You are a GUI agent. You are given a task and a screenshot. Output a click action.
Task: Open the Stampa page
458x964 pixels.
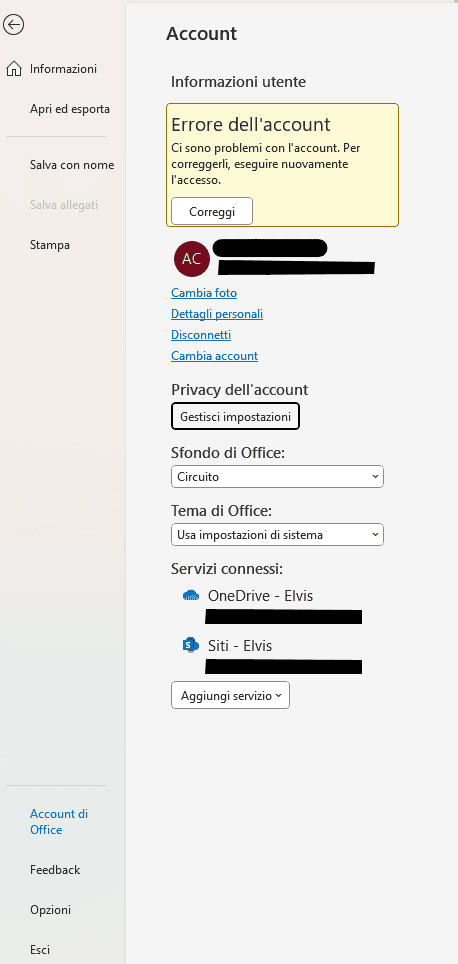(x=50, y=245)
